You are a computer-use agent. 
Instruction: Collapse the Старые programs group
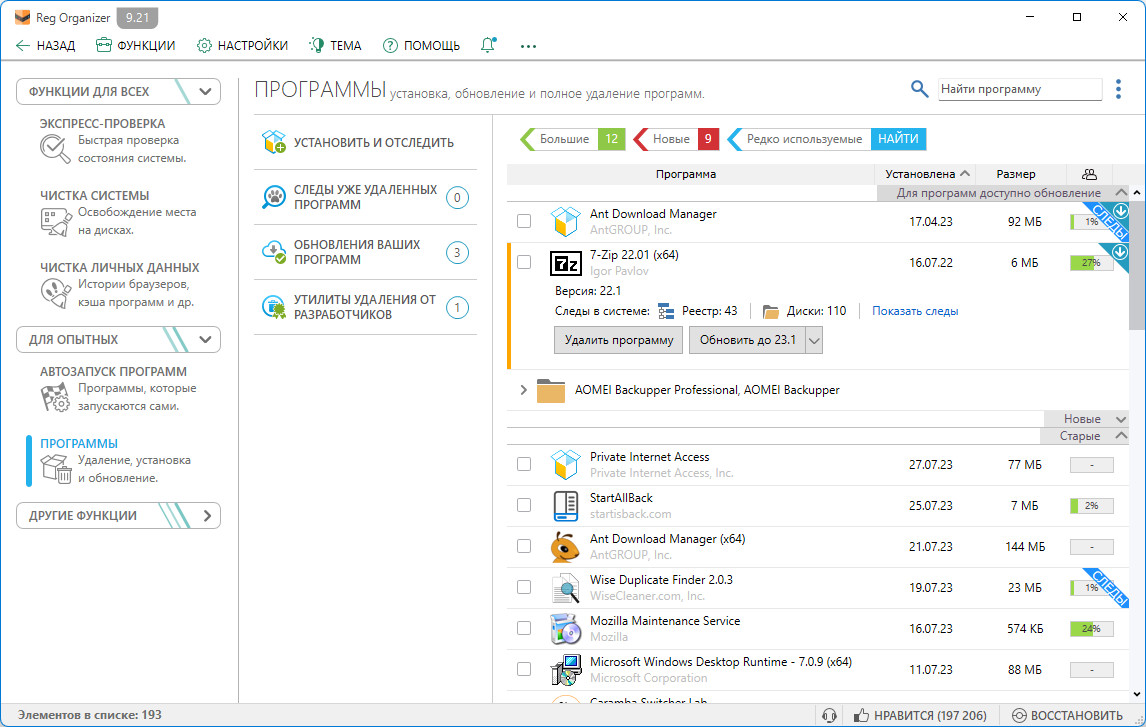click(x=1120, y=435)
